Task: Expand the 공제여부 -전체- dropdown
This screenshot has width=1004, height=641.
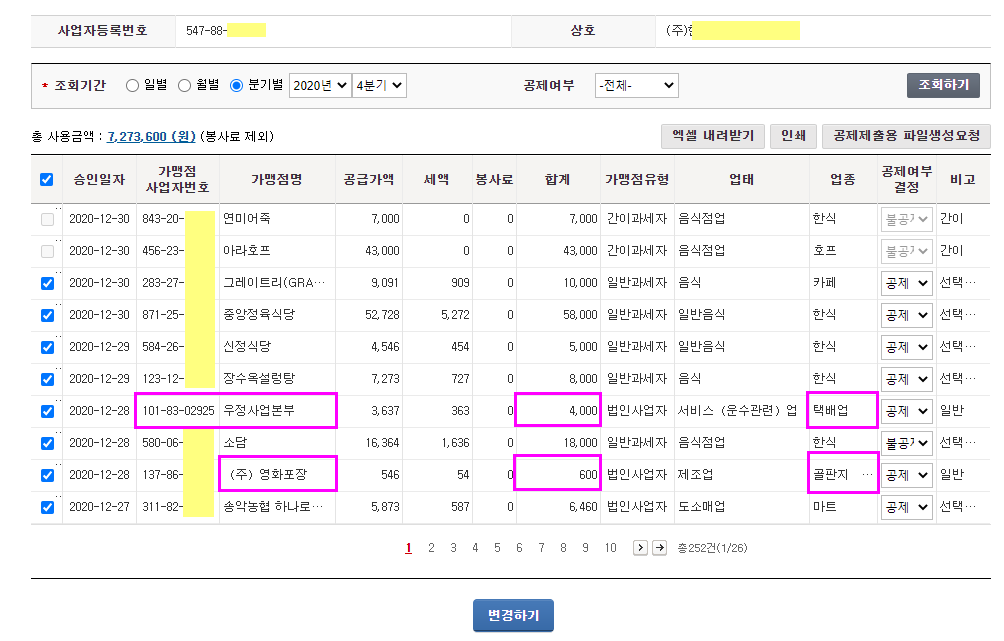Action: pos(636,85)
